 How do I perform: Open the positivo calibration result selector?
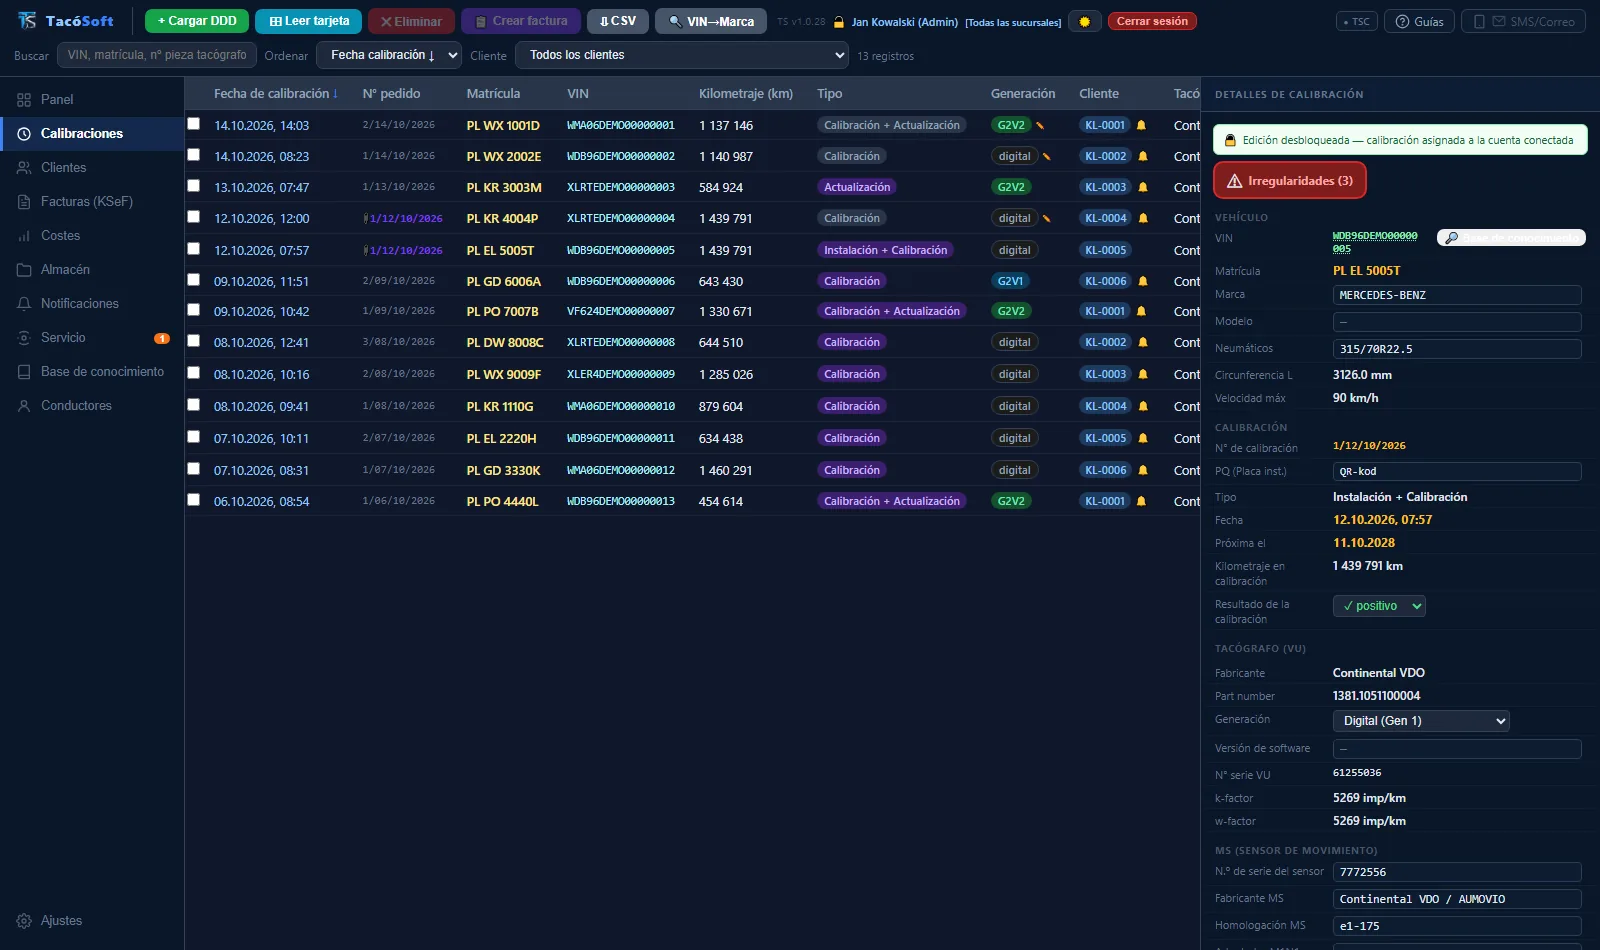tap(1379, 606)
